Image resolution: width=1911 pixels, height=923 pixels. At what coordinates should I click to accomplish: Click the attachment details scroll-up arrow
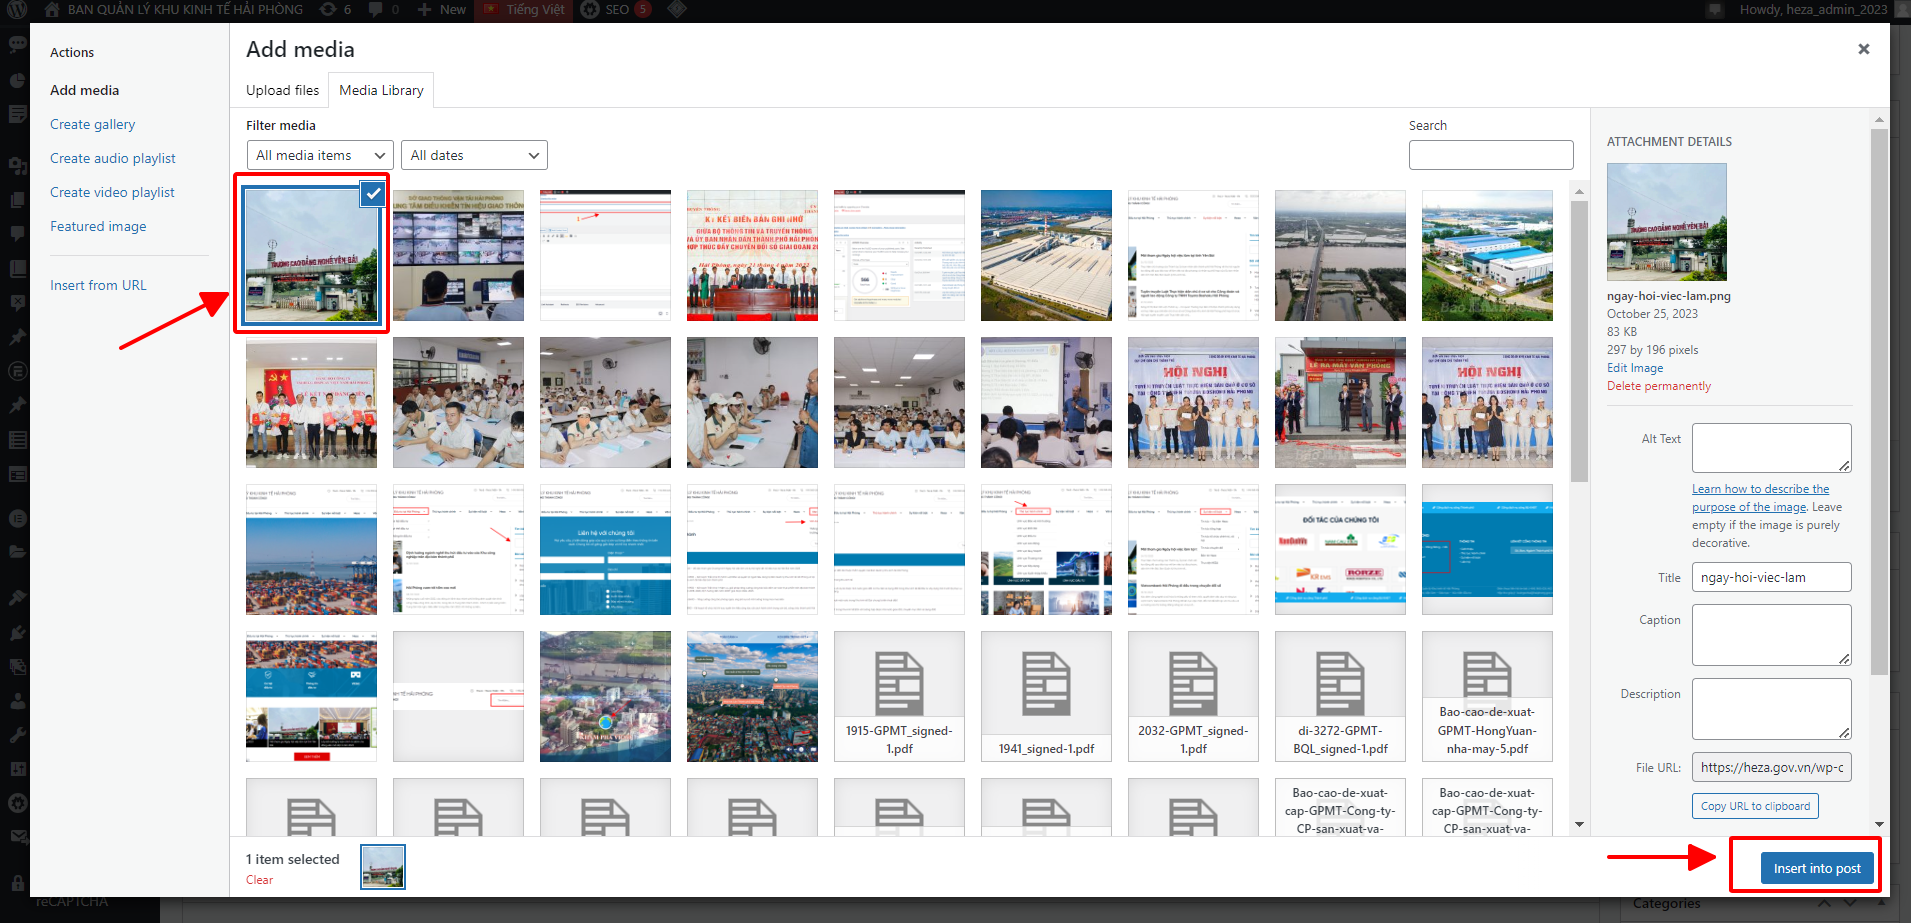pos(1879,120)
